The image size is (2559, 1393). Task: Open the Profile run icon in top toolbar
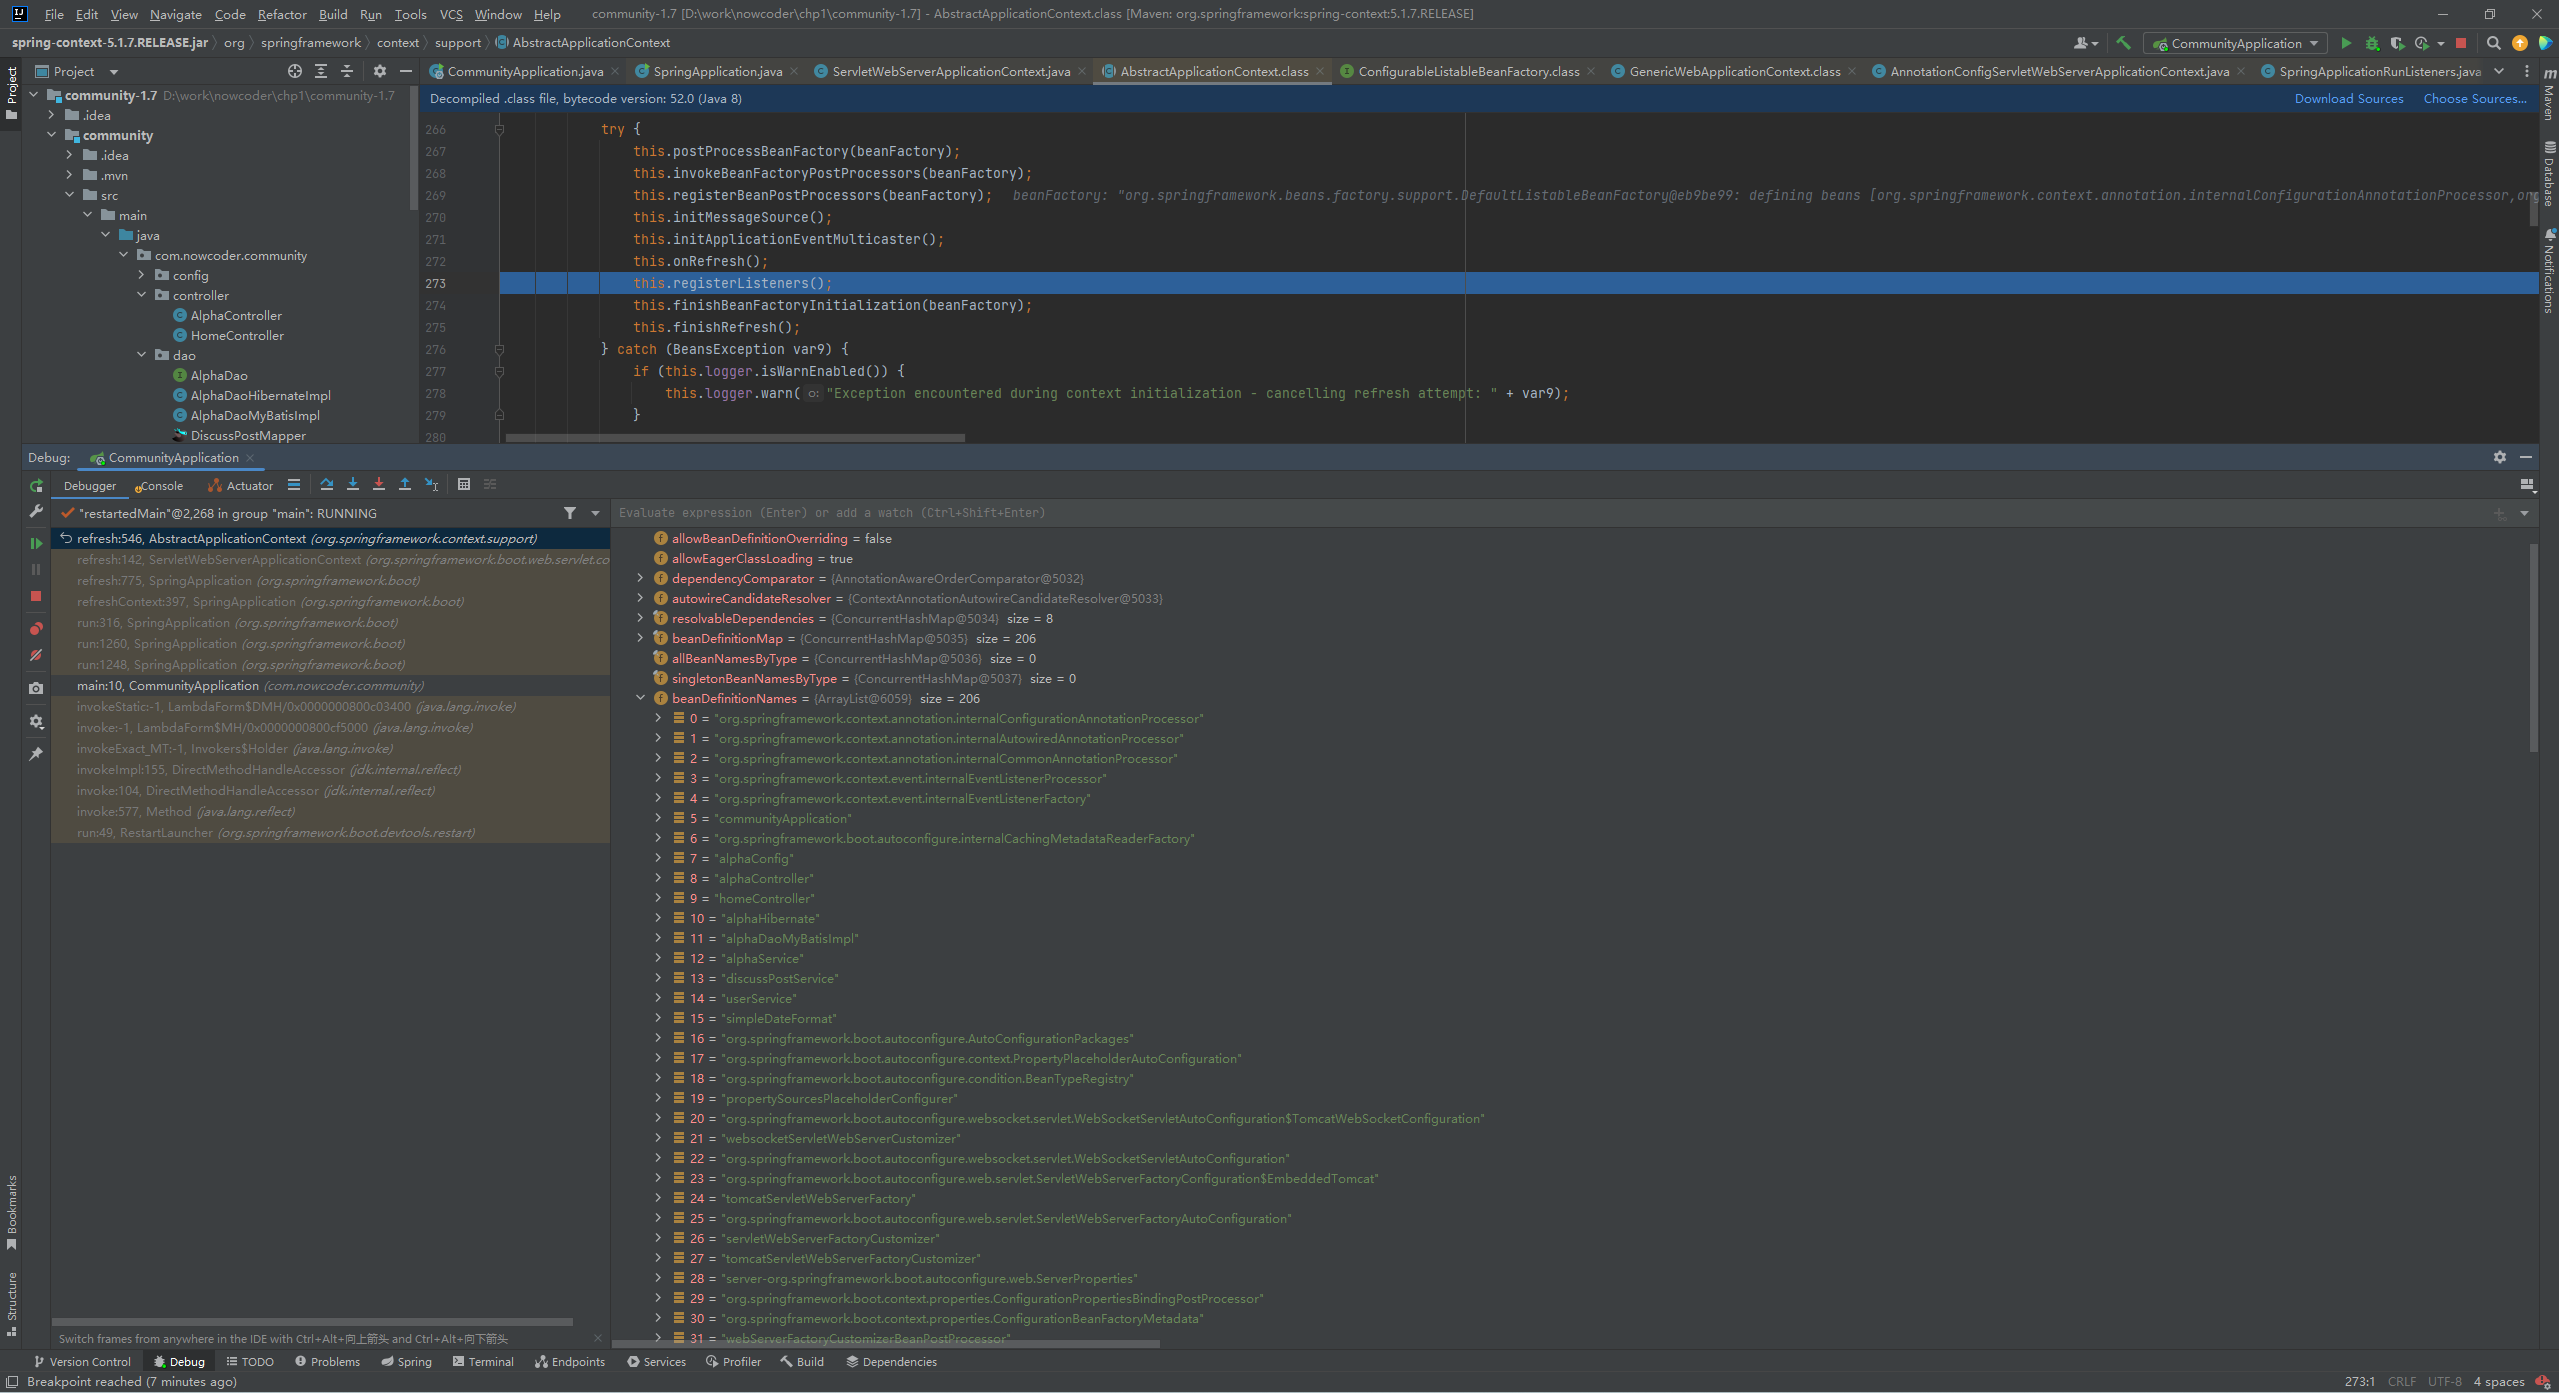pyautogui.click(x=2422, y=43)
